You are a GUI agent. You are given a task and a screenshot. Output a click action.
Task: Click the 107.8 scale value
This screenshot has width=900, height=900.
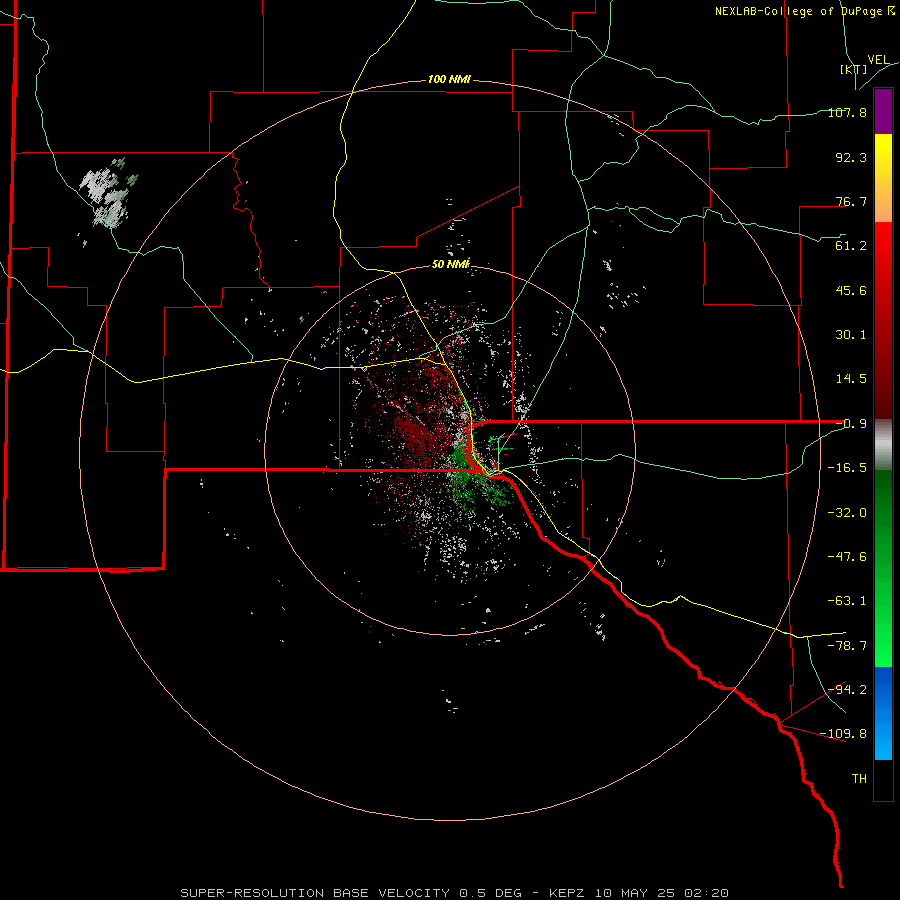tap(847, 112)
